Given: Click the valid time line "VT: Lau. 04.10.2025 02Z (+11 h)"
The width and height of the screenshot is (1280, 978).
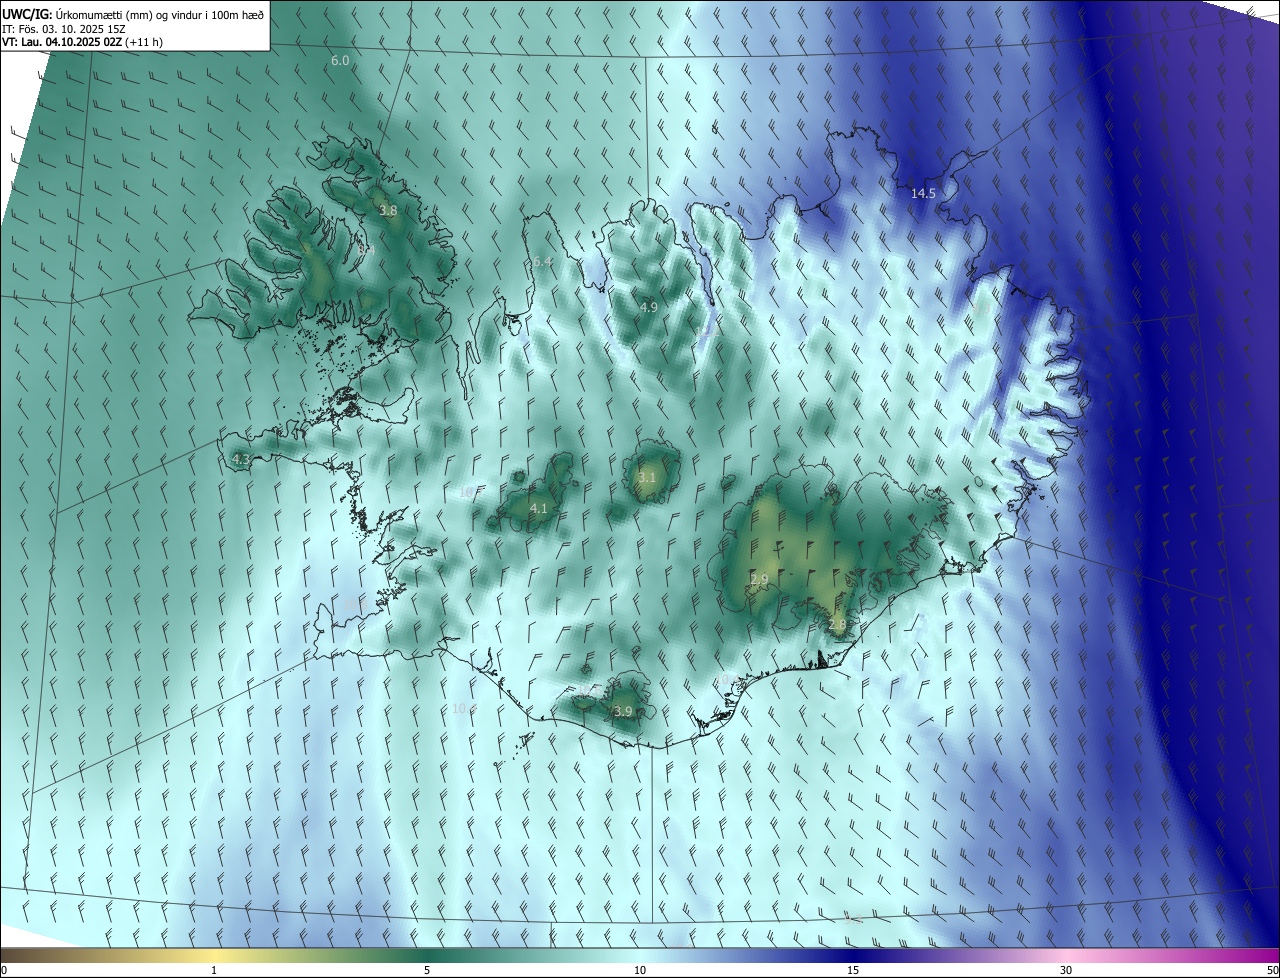Looking at the screenshot, I should pos(82,42).
